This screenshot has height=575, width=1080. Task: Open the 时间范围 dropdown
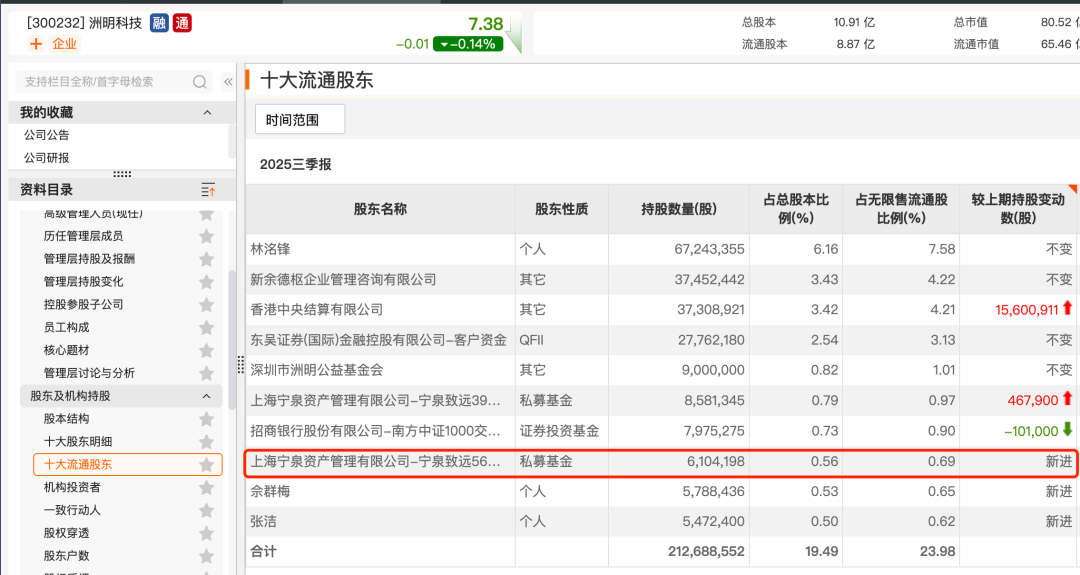pos(299,120)
